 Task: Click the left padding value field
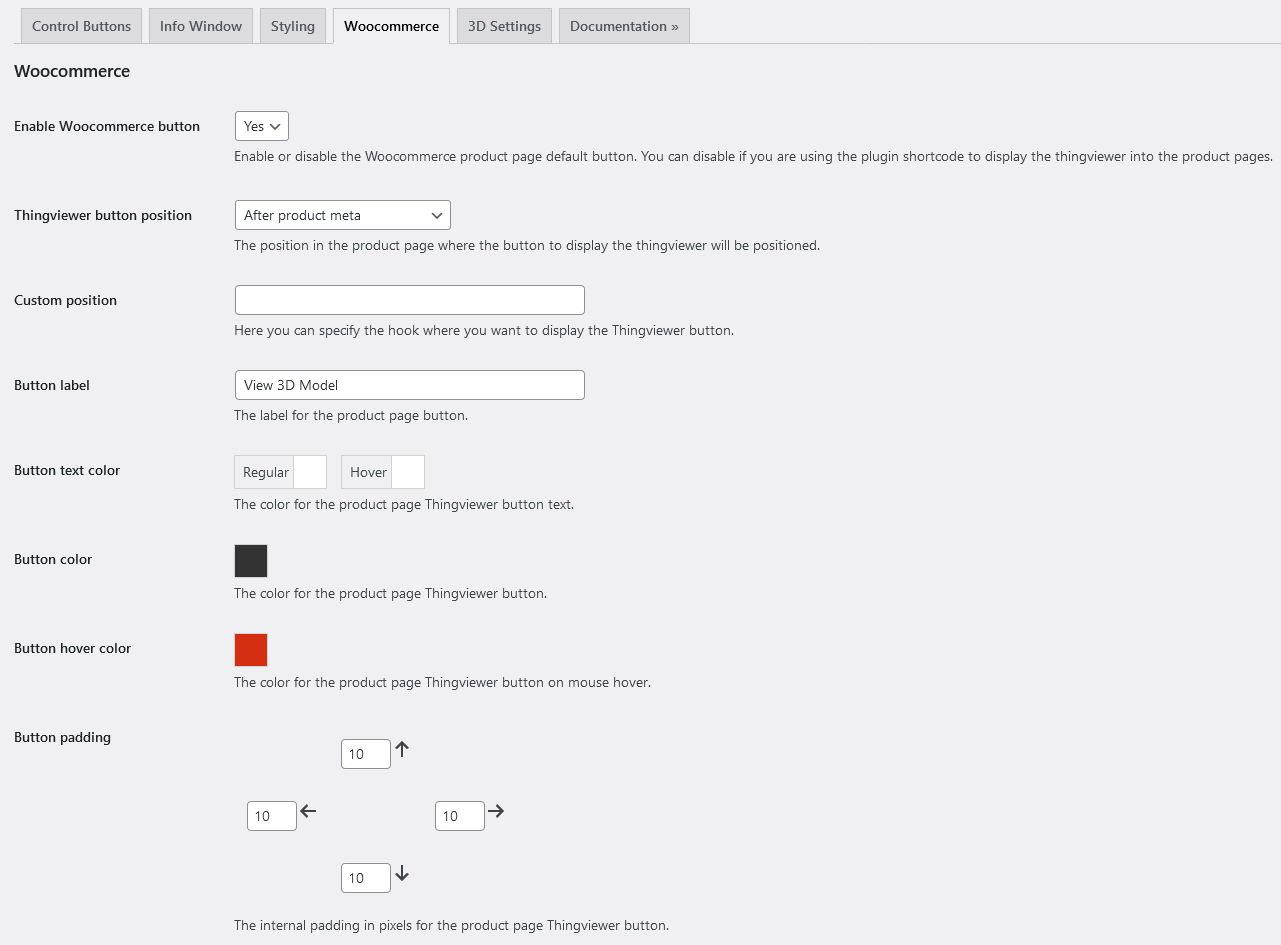(x=272, y=816)
